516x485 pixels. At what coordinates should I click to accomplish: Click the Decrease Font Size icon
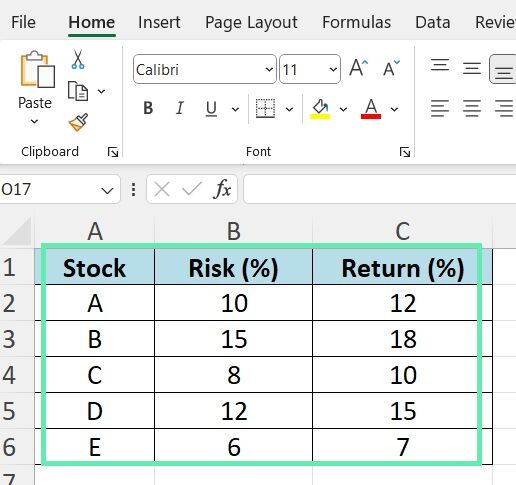391,68
